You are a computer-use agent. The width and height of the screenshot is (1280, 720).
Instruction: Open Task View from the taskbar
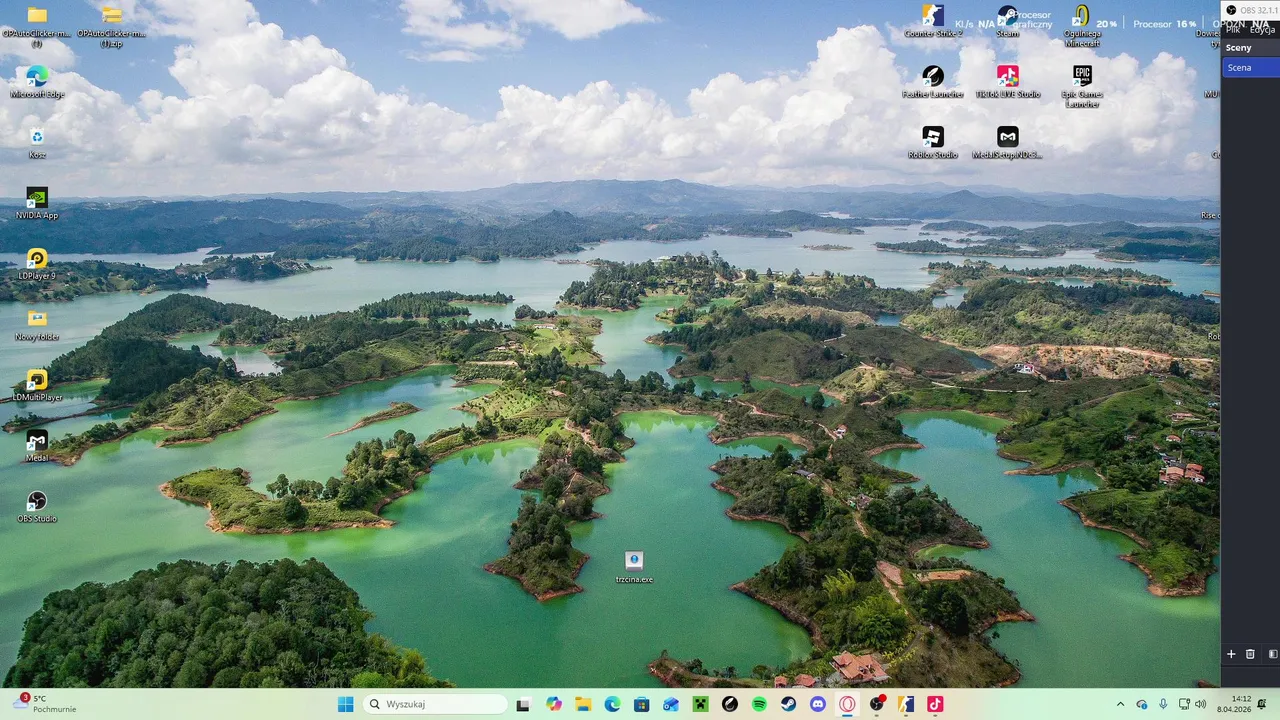pos(523,704)
